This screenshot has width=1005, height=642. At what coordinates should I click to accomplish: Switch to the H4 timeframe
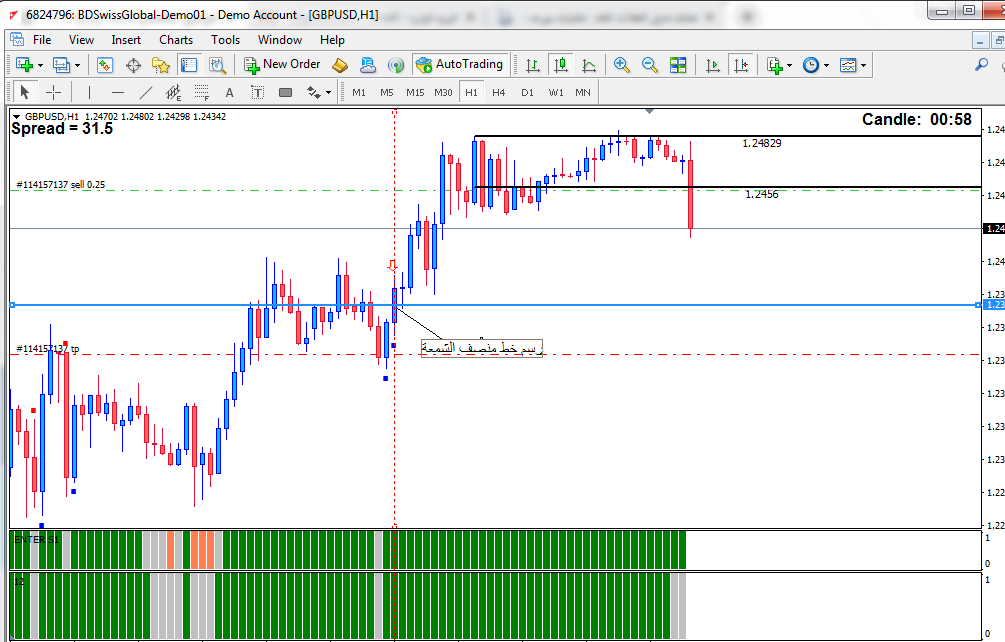click(498, 92)
